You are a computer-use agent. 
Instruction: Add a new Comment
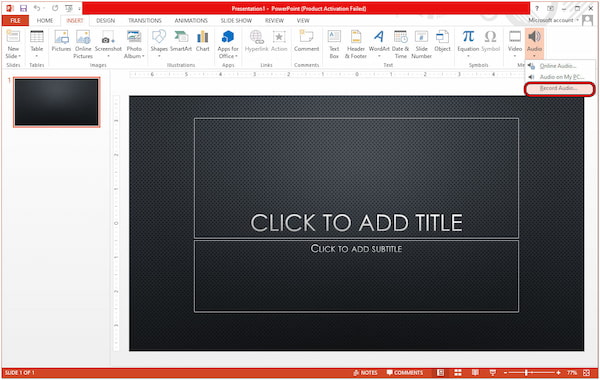click(307, 41)
